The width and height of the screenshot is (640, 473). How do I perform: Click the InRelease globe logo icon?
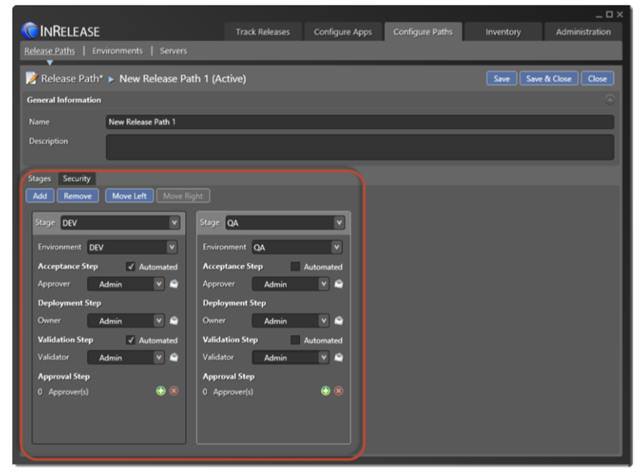point(30,31)
